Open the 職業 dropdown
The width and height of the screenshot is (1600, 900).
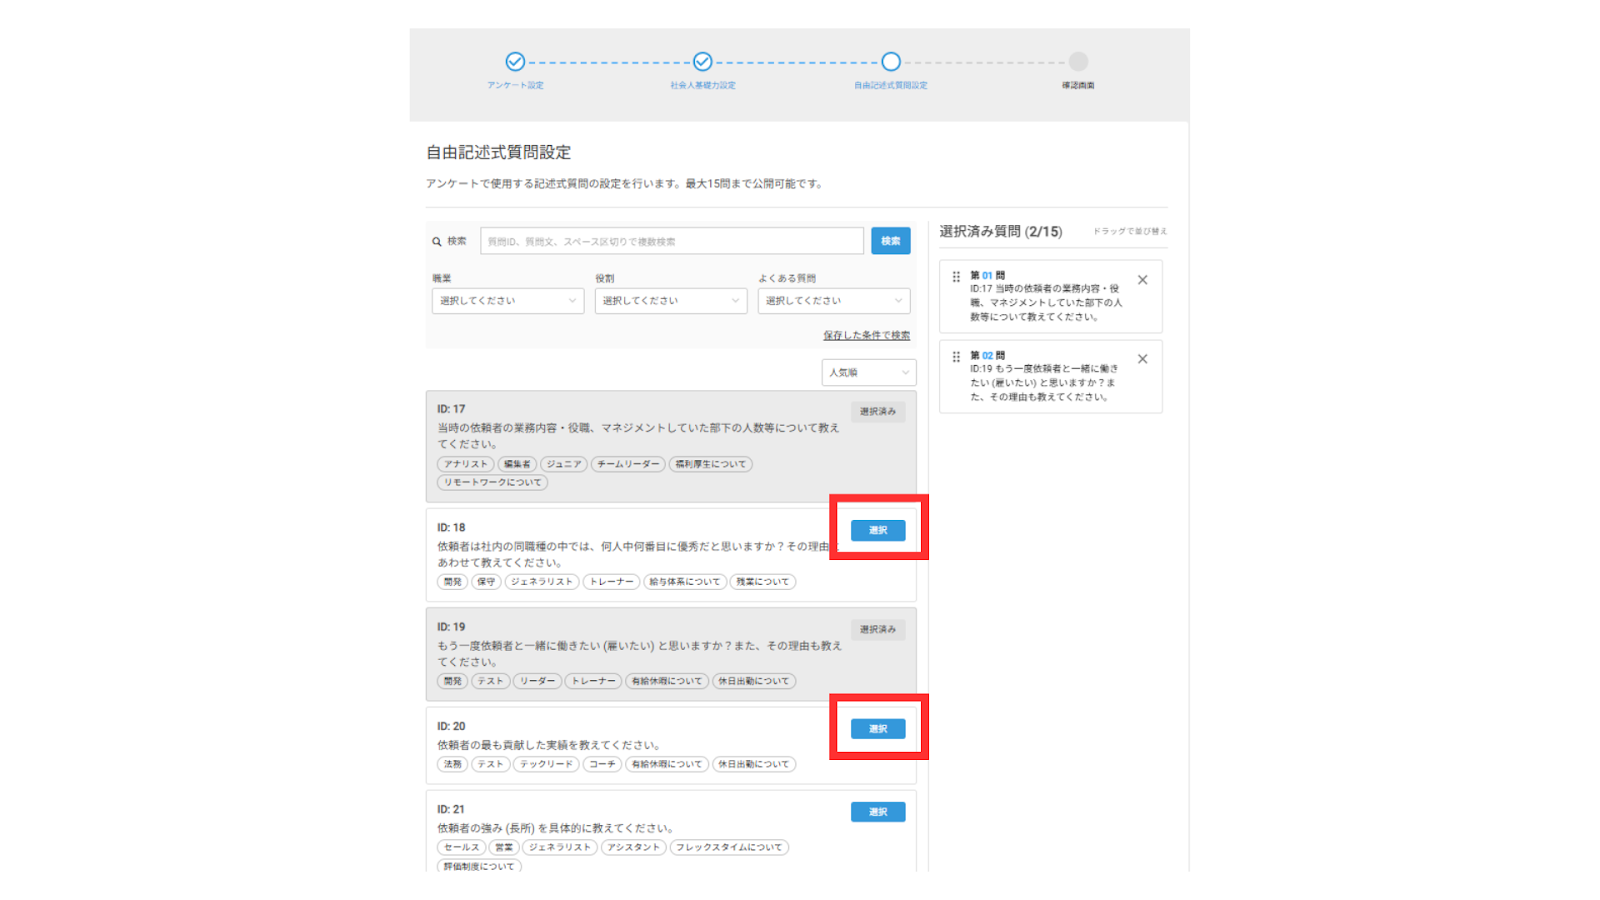click(x=508, y=301)
